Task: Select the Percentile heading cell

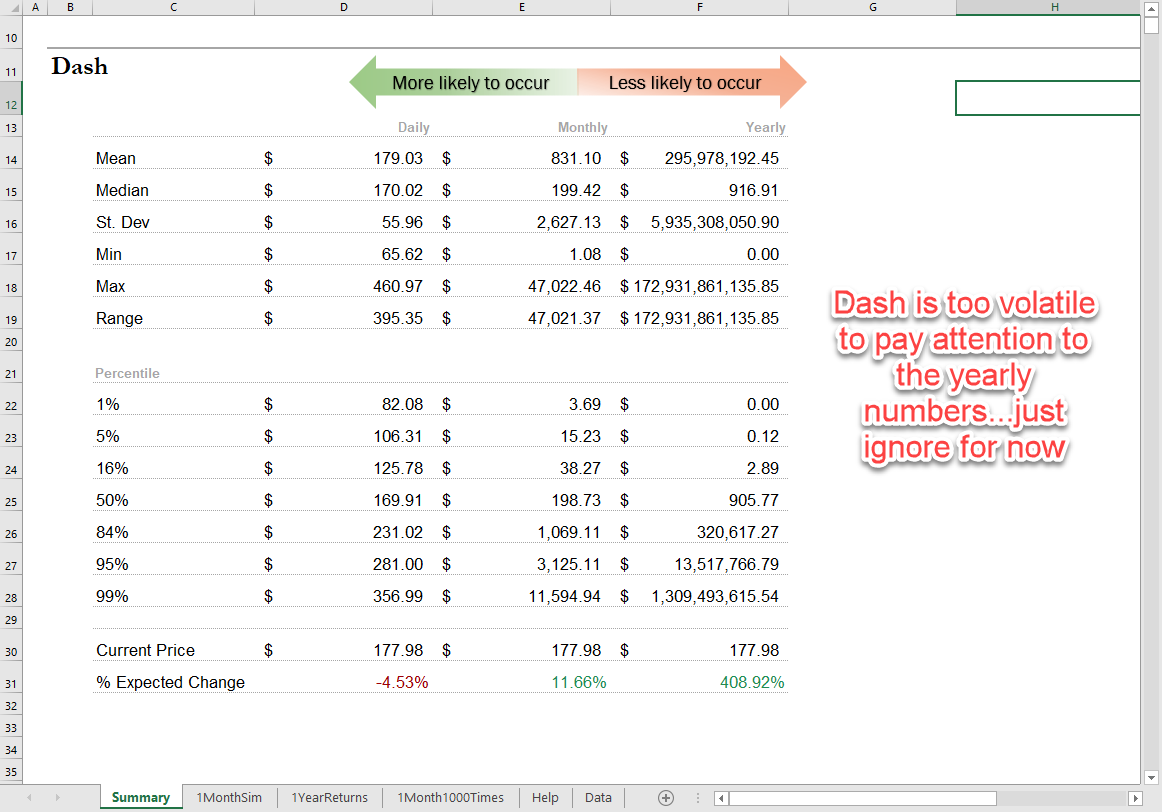Action: click(127, 373)
